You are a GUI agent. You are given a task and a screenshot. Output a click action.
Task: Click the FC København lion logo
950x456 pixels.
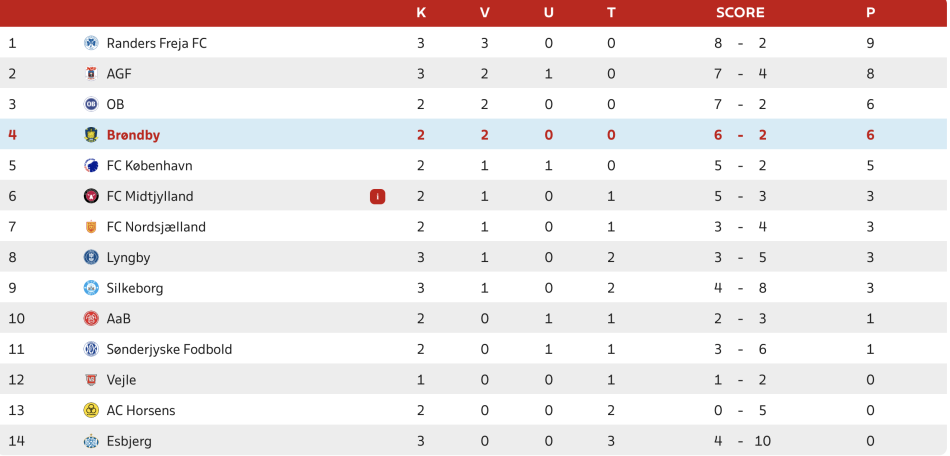coord(91,165)
